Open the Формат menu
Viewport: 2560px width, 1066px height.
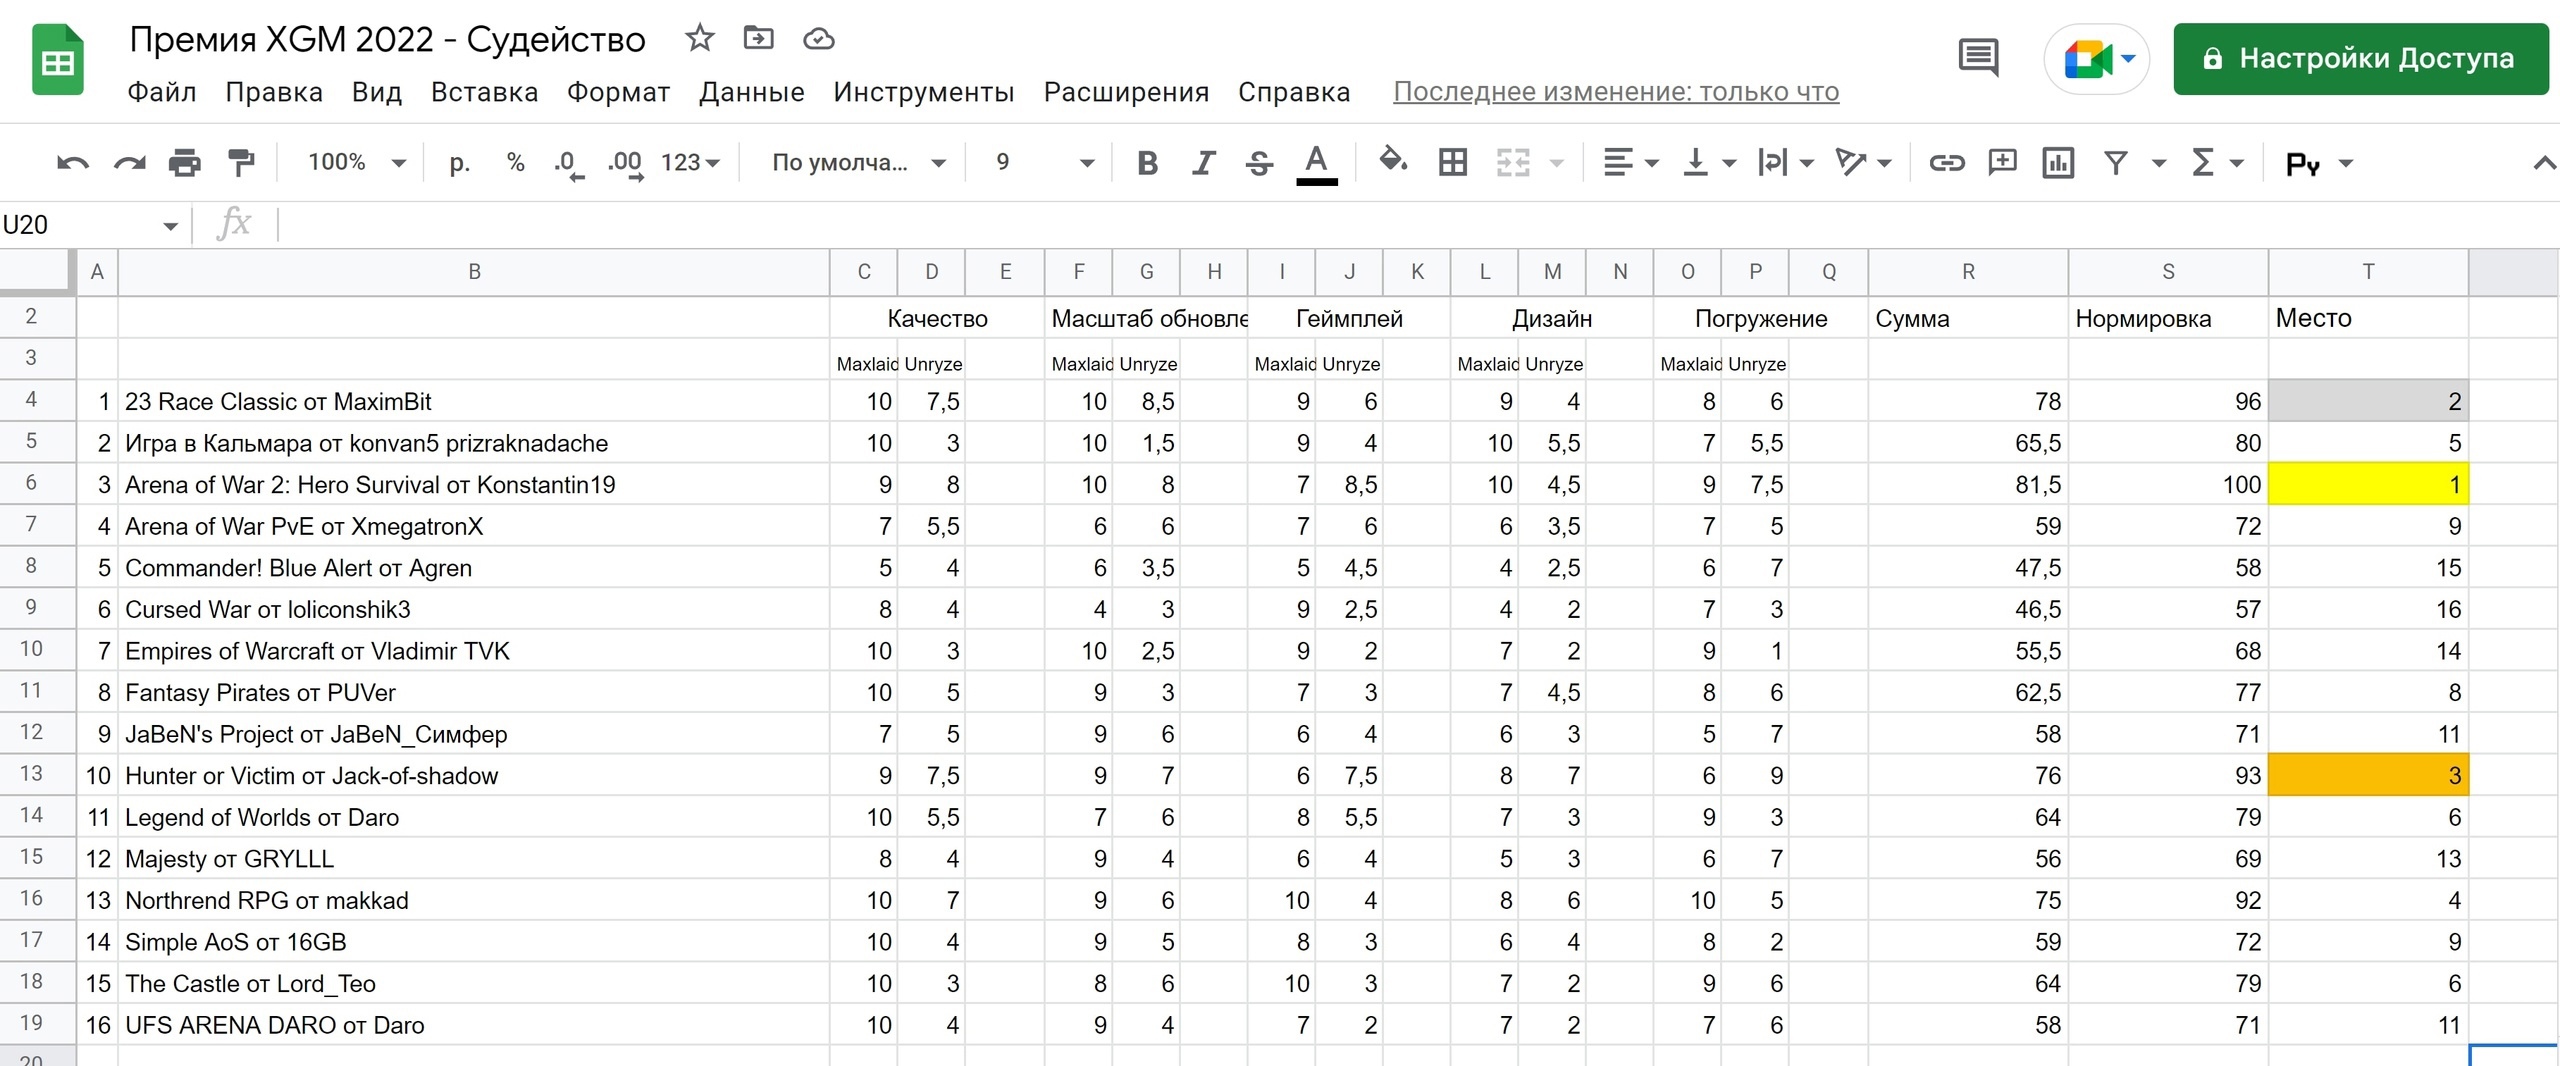point(618,92)
